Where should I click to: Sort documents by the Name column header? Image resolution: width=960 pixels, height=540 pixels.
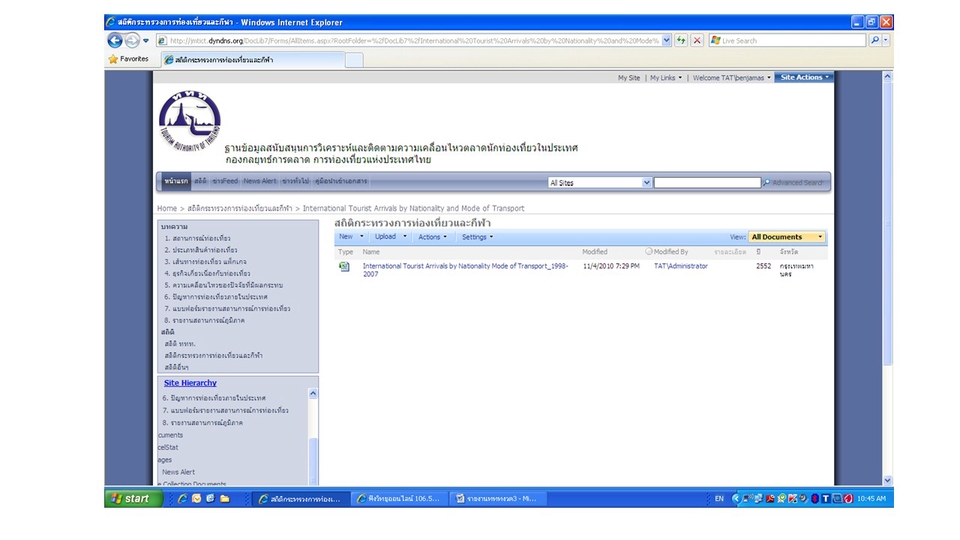[x=371, y=252]
